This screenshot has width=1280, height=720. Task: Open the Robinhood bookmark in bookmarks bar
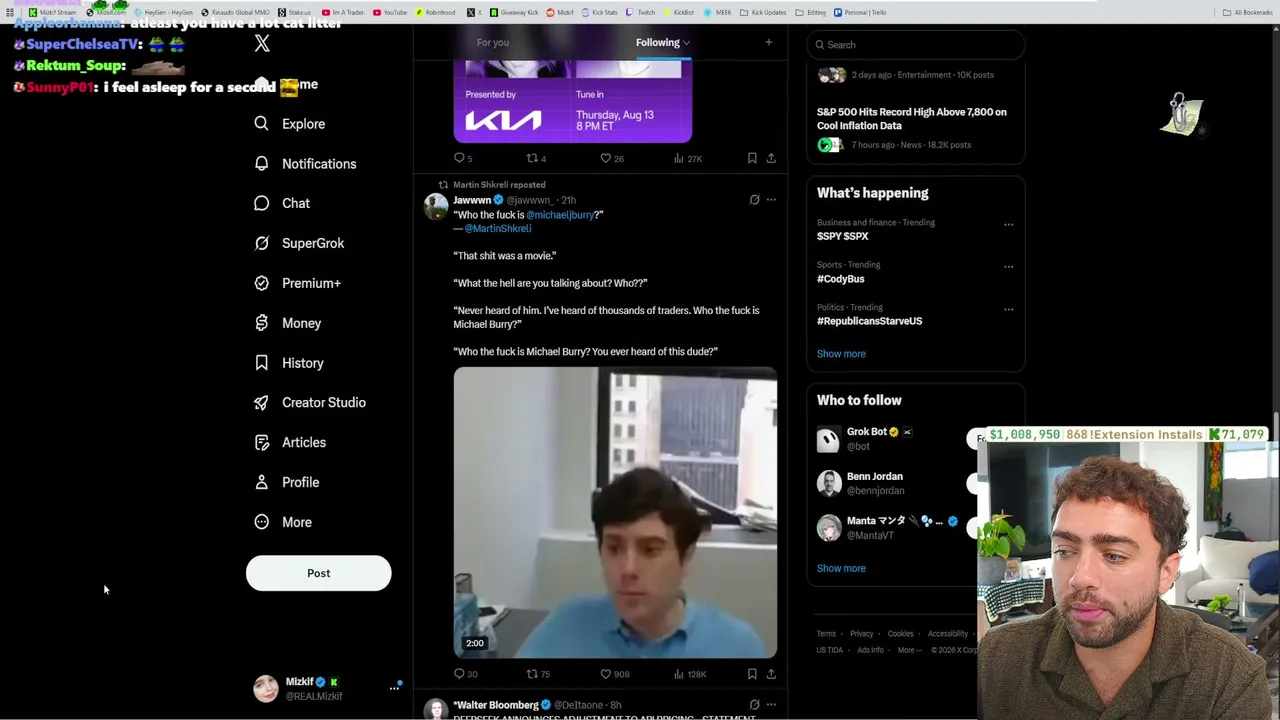(435, 12)
